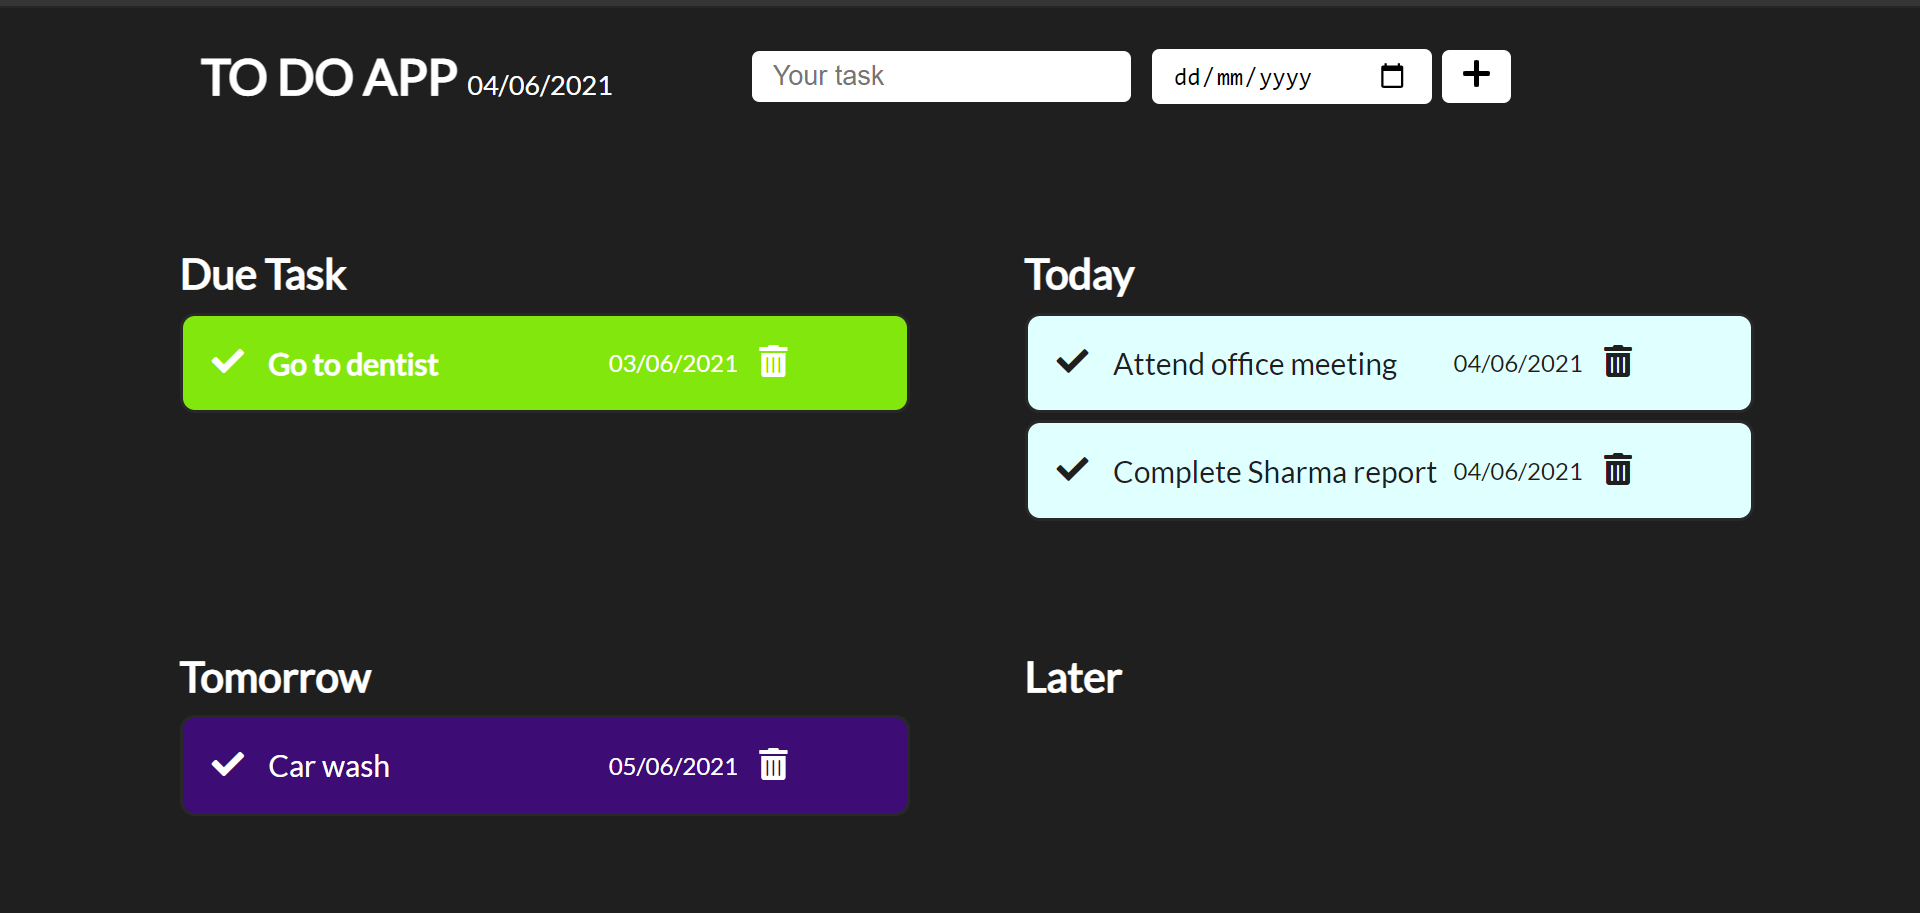Viewport: 1920px width, 913px height.
Task: Click the 03/06/2021 due date label
Action: click(x=673, y=364)
